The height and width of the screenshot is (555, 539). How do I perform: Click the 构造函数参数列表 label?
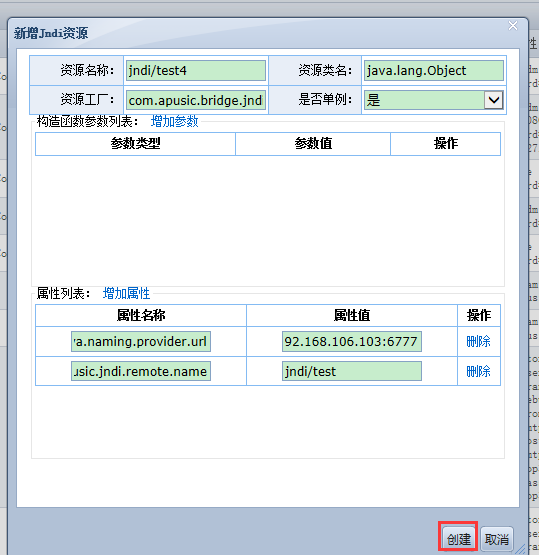(x=87, y=121)
